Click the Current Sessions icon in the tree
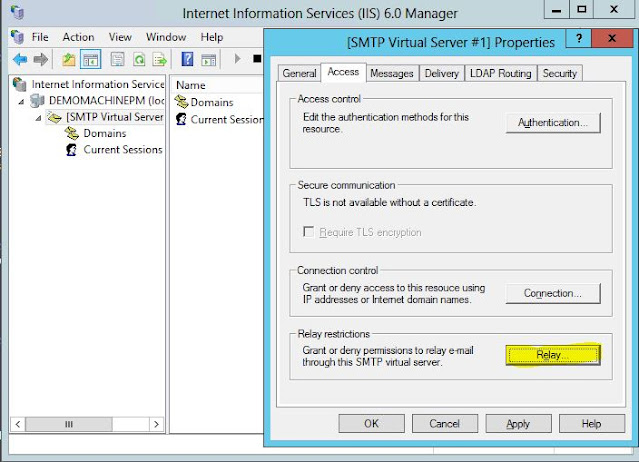 (71, 150)
